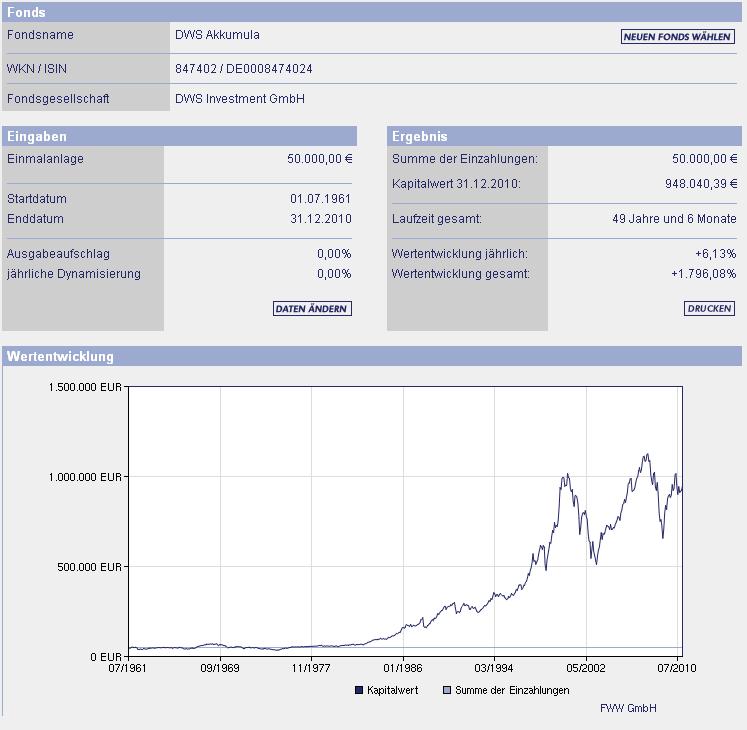Click the Kapitalwert legend label
This screenshot has height=730, width=747.
click(393, 690)
